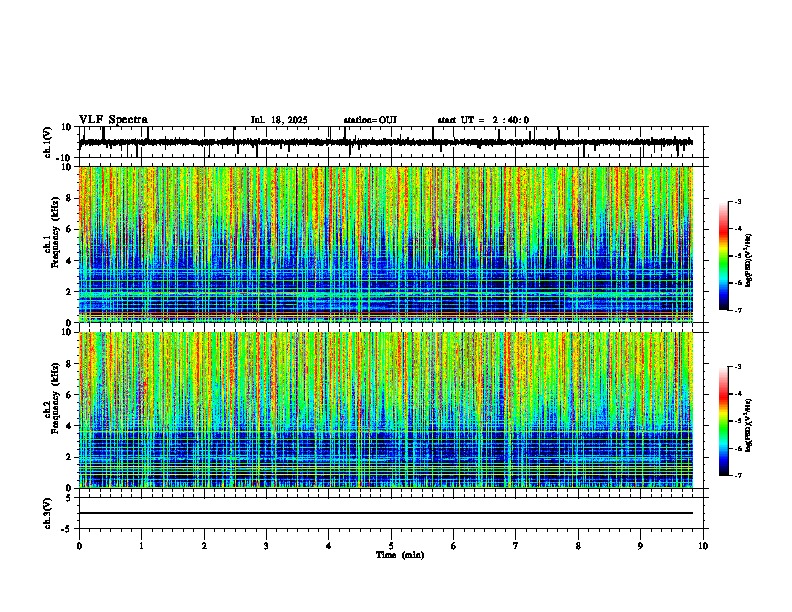Click the ch.2 spectrogram color scale bar
This screenshot has width=792, height=612.
[723, 421]
